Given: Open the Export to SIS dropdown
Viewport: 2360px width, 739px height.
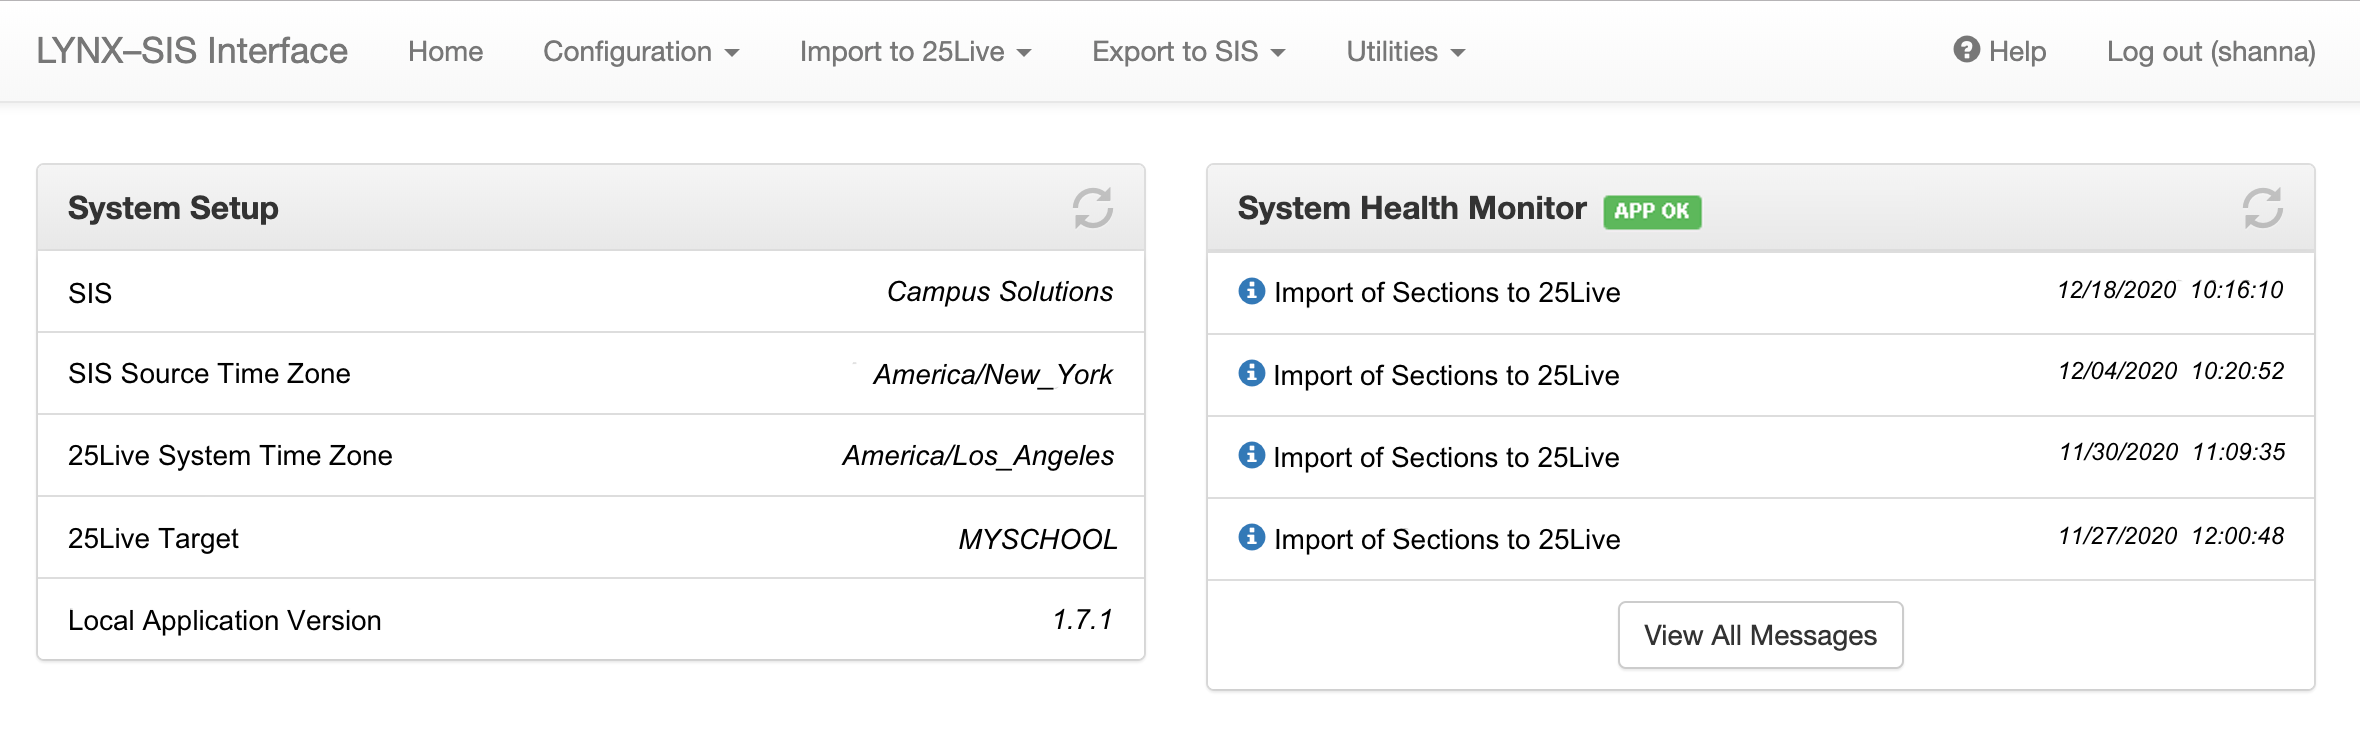Looking at the screenshot, I should click(x=1188, y=51).
